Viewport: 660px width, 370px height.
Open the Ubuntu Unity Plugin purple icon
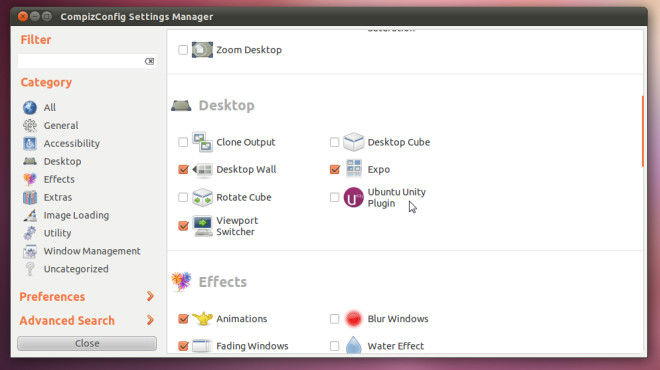(354, 197)
